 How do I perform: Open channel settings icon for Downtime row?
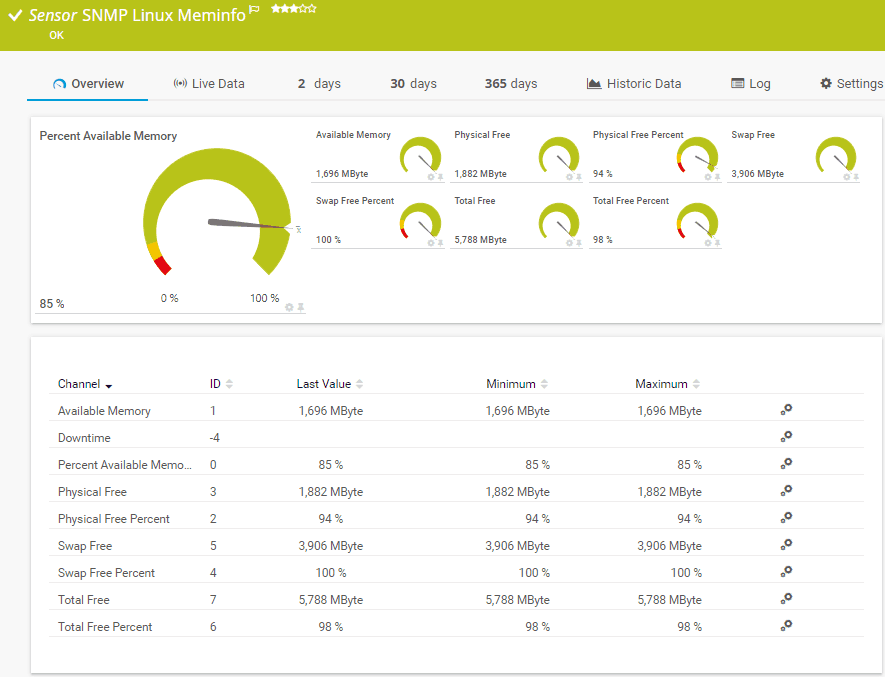click(x=787, y=437)
